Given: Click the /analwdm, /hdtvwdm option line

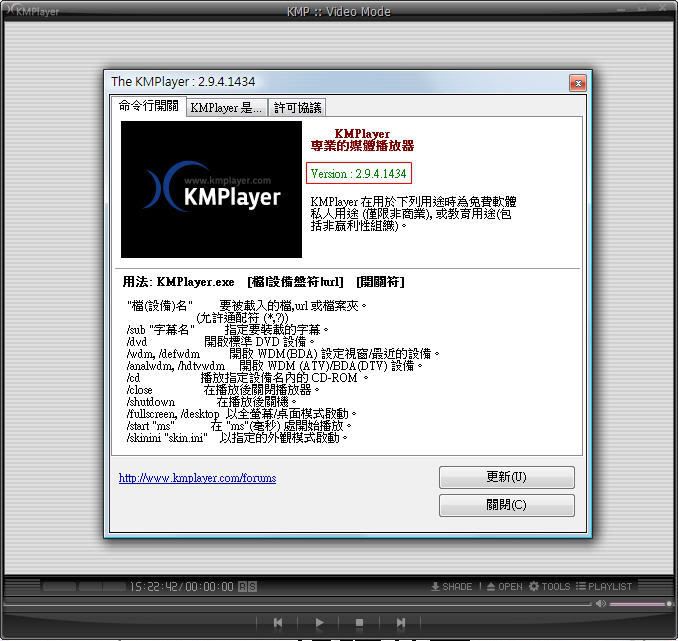Looking at the screenshot, I should click(x=275, y=366).
